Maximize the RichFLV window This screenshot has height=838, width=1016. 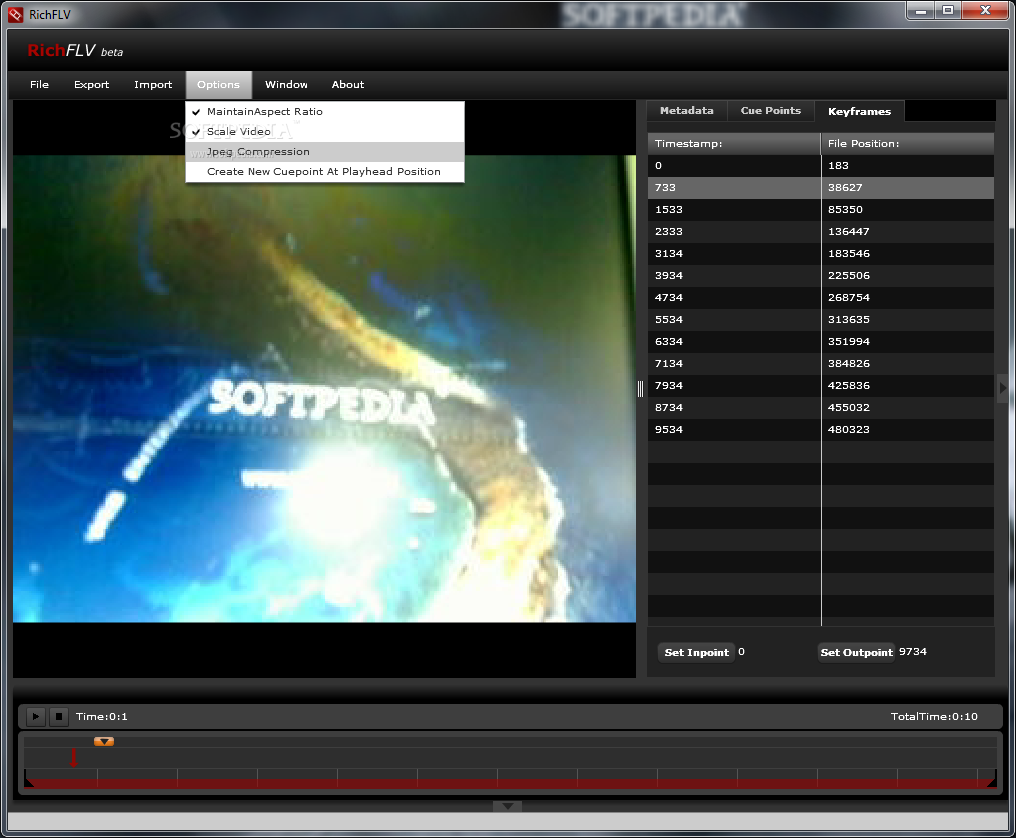tap(948, 10)
